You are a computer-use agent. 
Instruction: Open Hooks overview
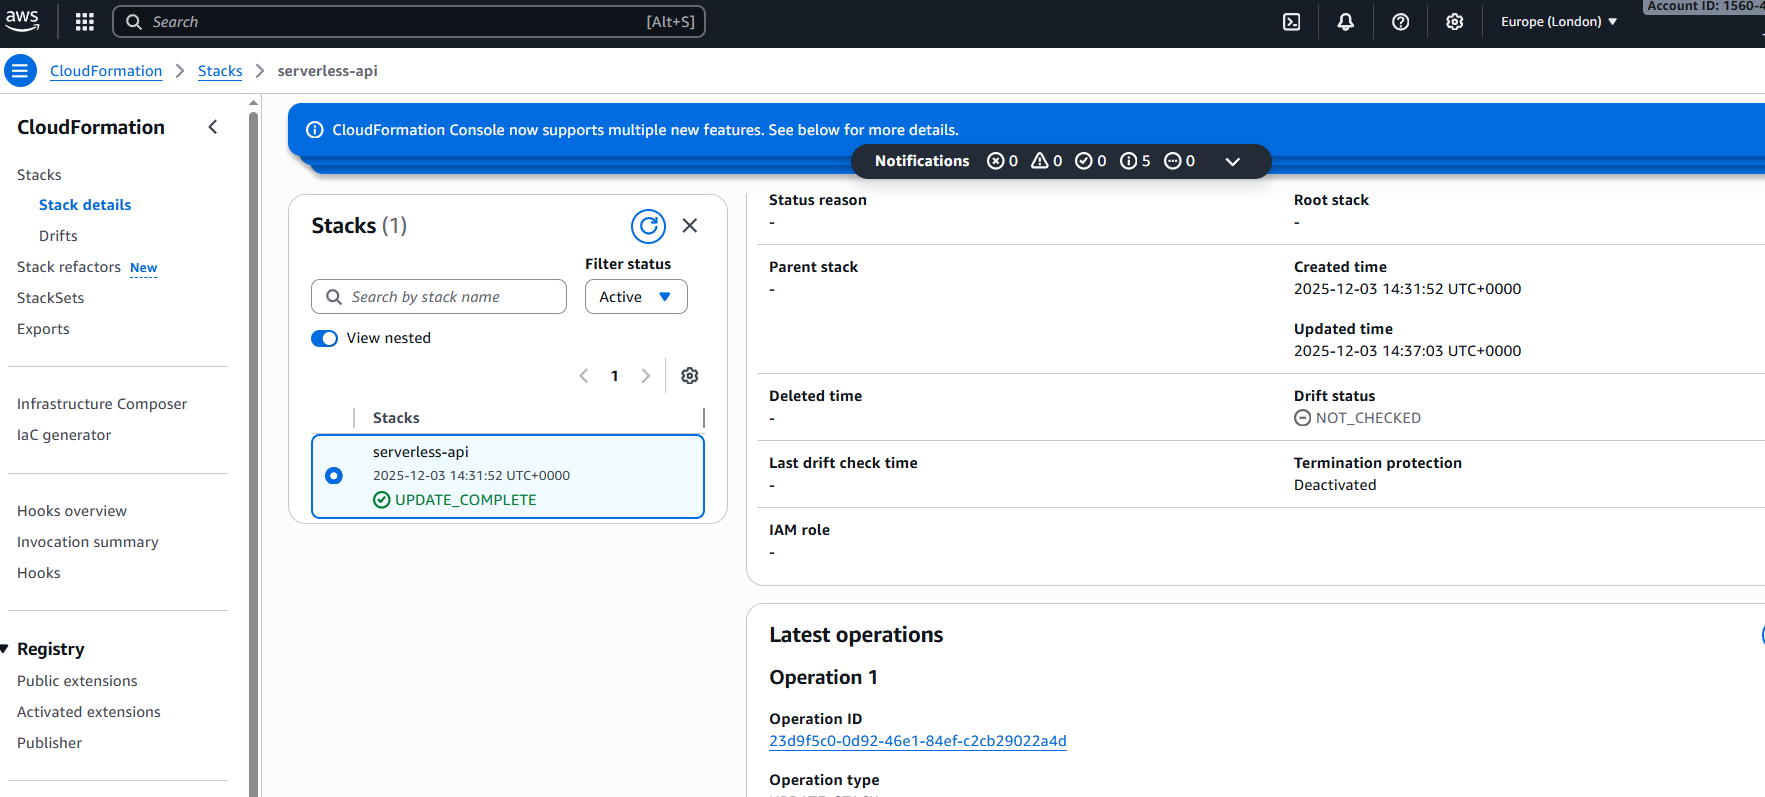pos(72,511)
